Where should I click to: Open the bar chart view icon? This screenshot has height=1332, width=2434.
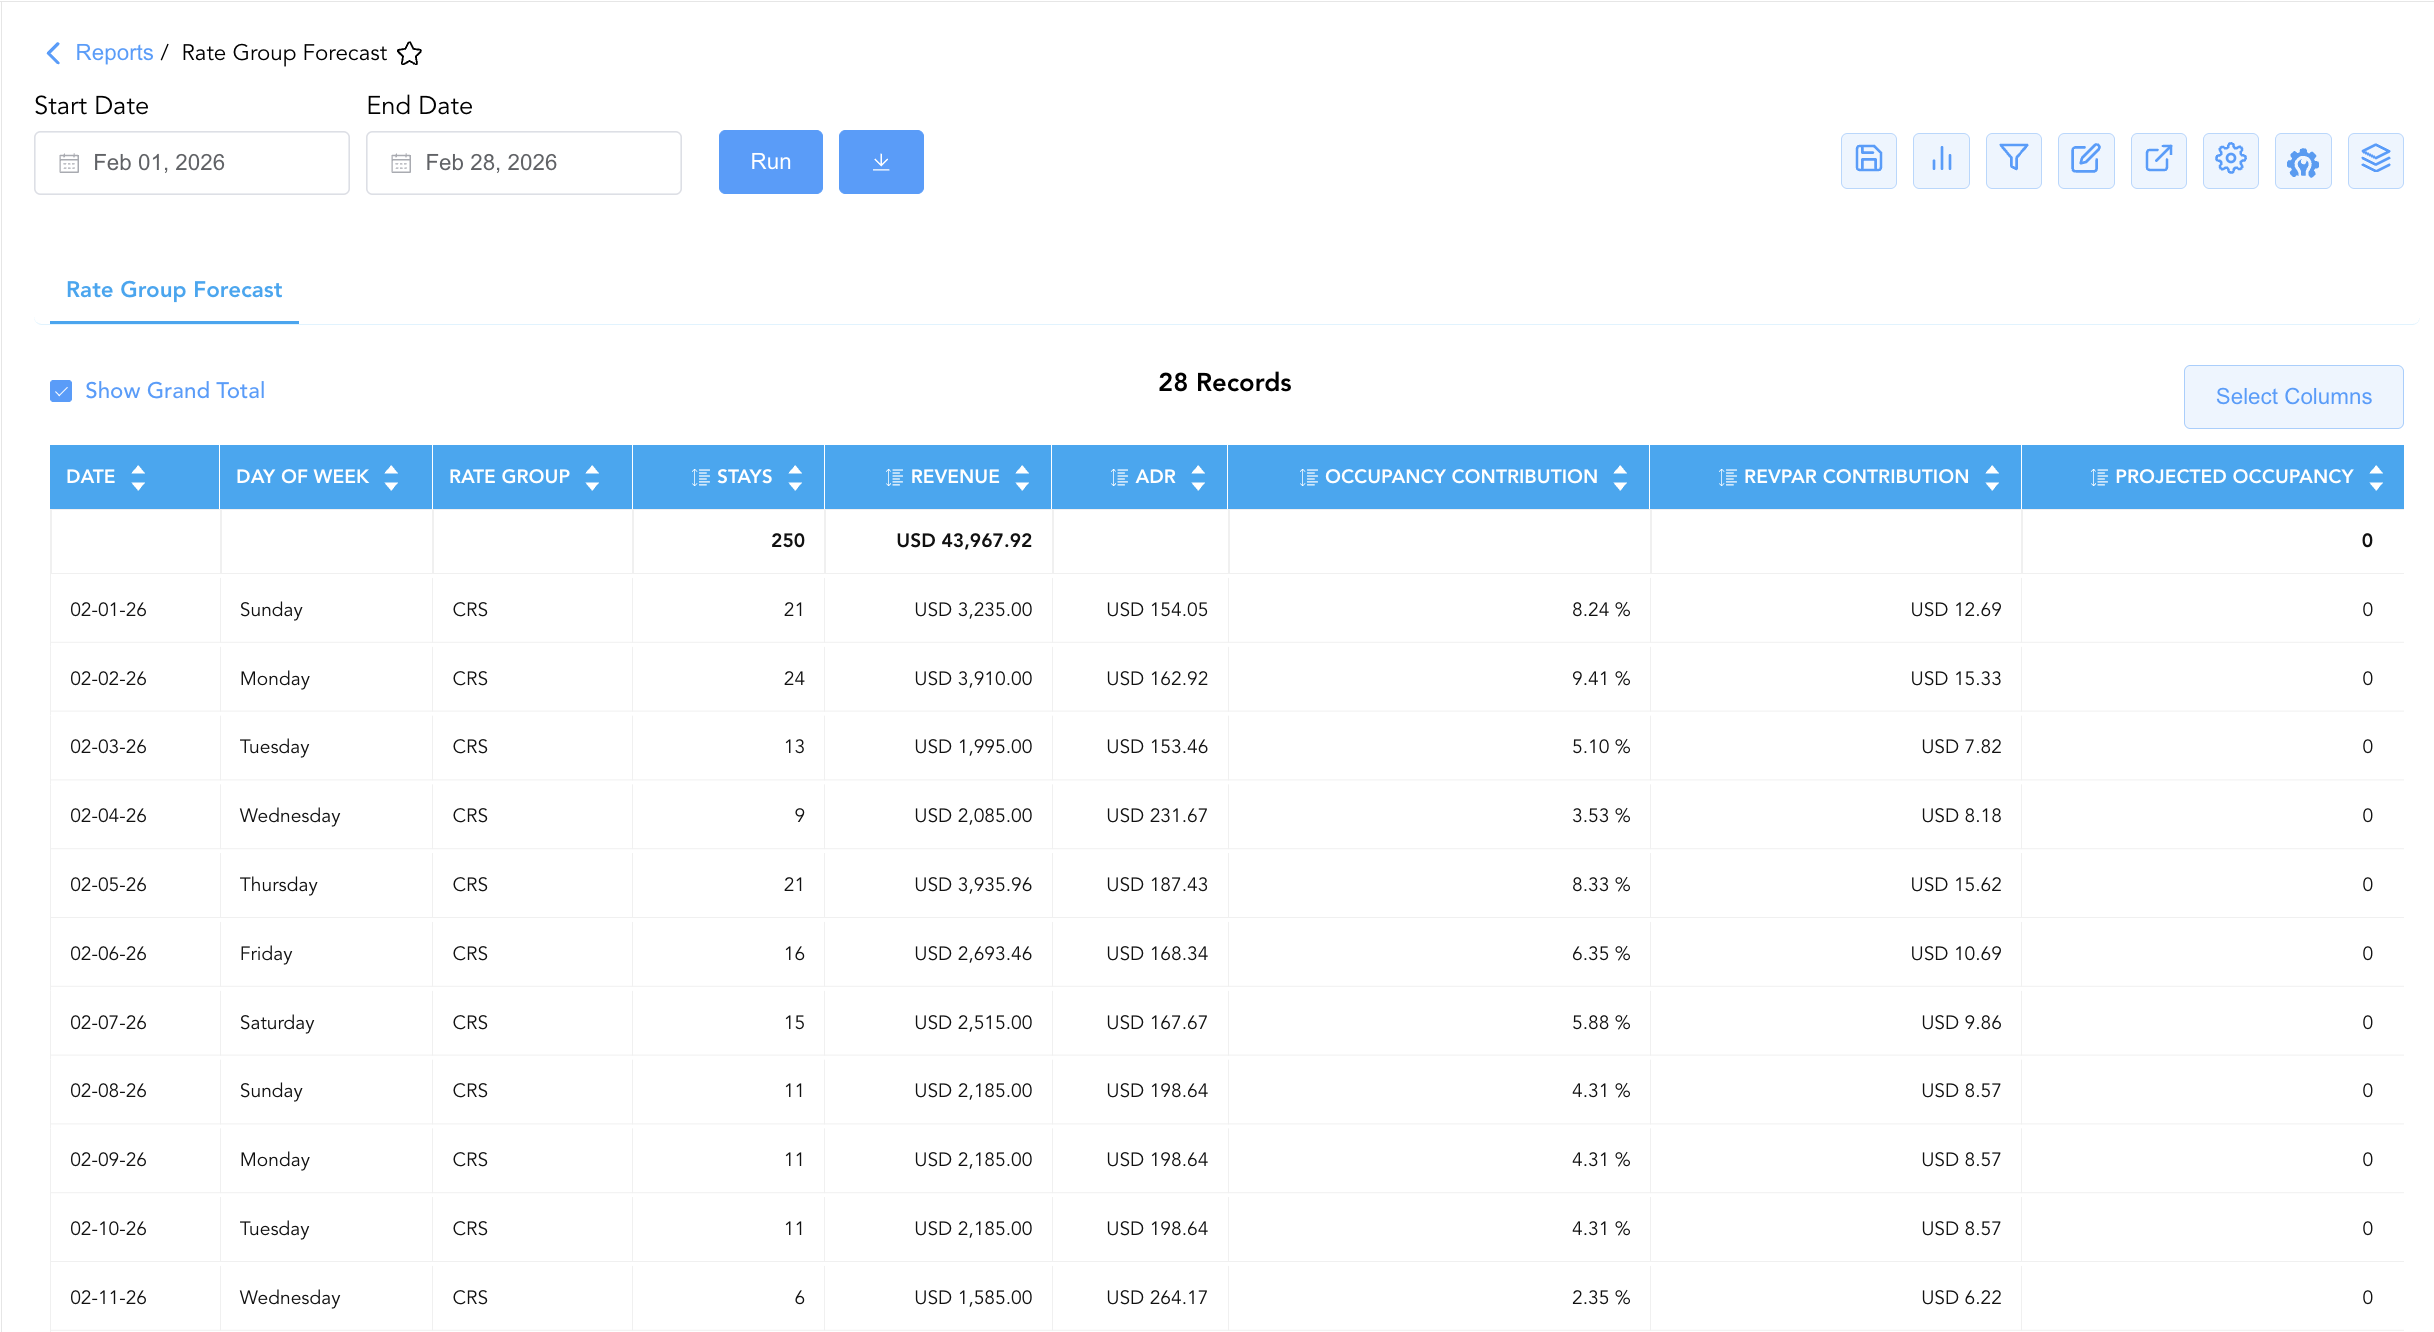click(1941, 160)
